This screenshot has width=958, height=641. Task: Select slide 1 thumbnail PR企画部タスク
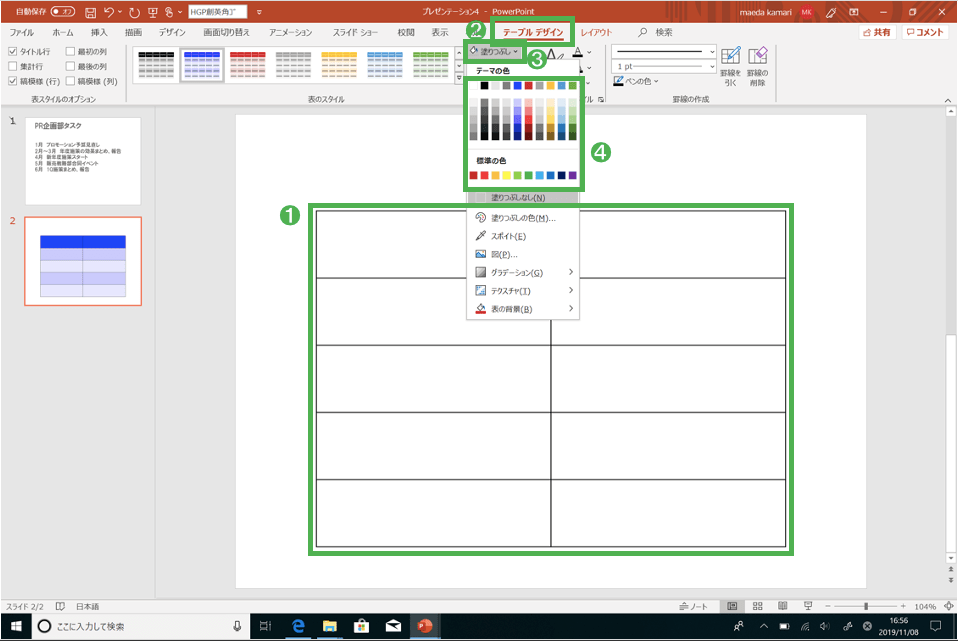tap(83, 161)
